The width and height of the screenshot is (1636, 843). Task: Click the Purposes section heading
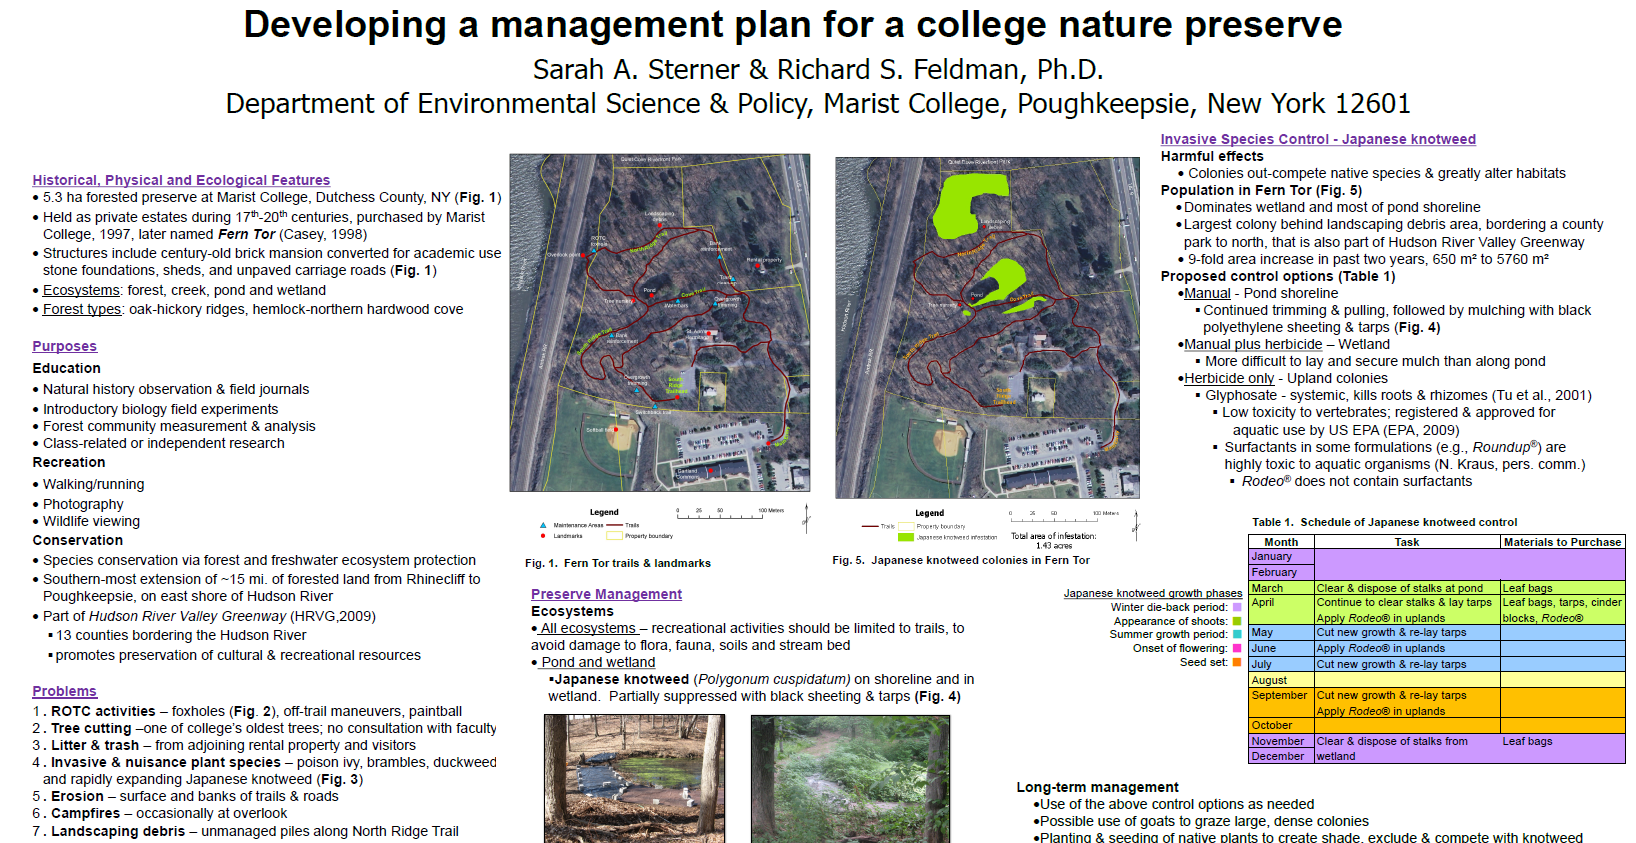(x=64, y=346)
